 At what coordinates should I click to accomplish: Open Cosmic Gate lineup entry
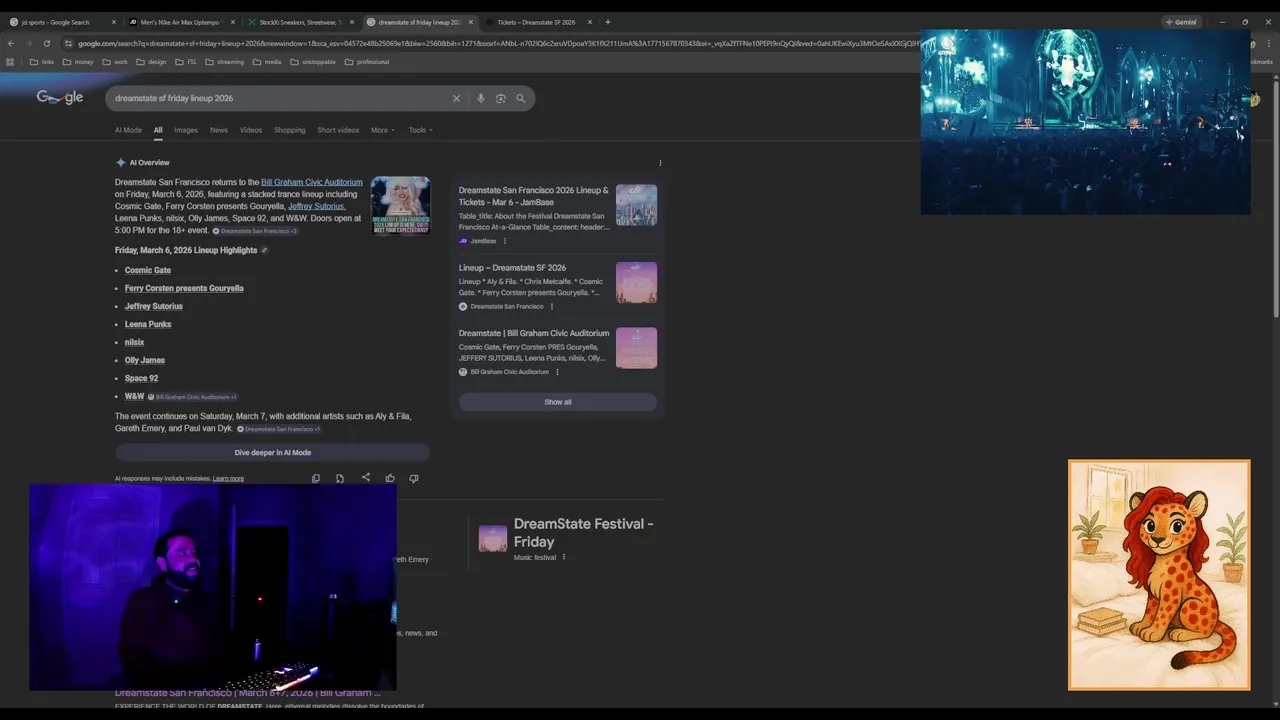pos(148,270)
